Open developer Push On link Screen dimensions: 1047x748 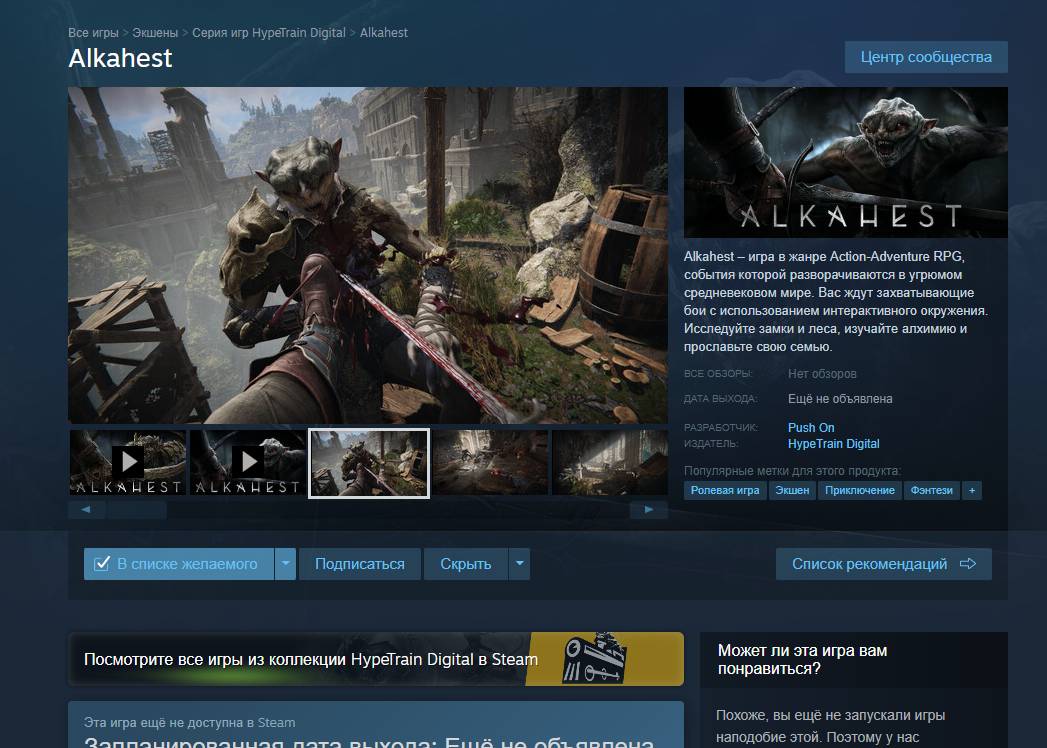point(811,427)
